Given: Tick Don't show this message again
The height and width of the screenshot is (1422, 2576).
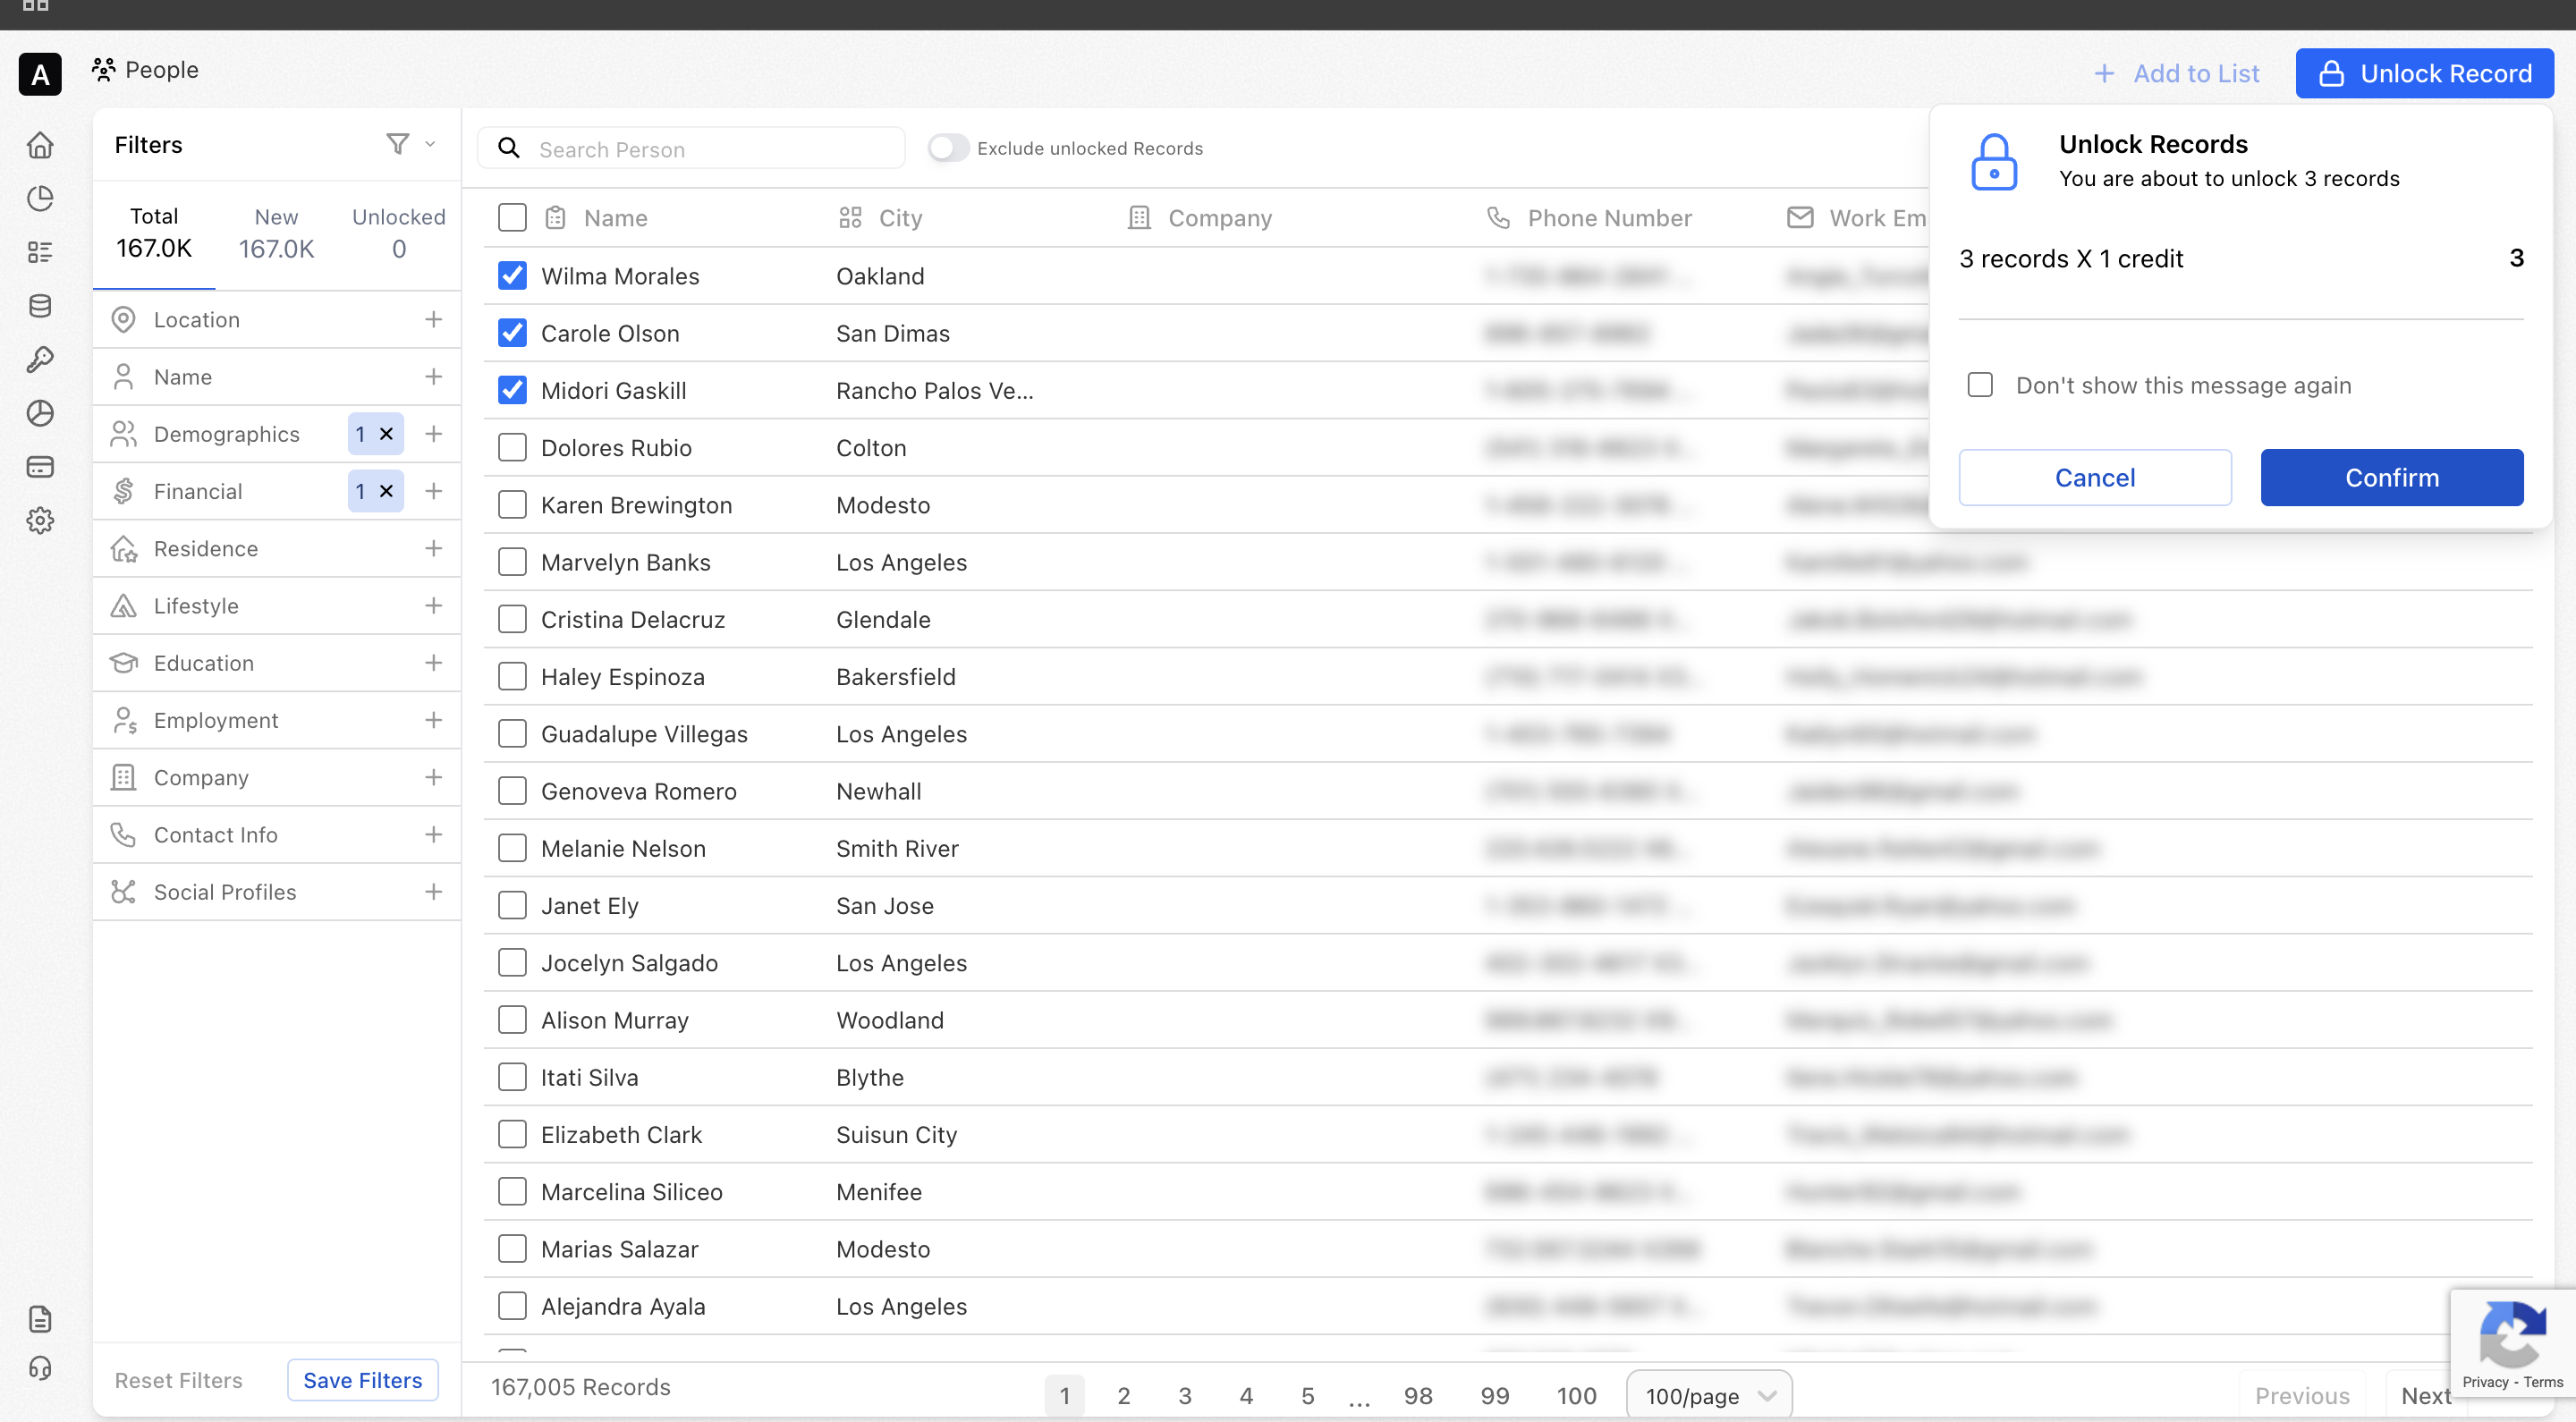Looking at the screenshot, I should (x=1980, y=385).
